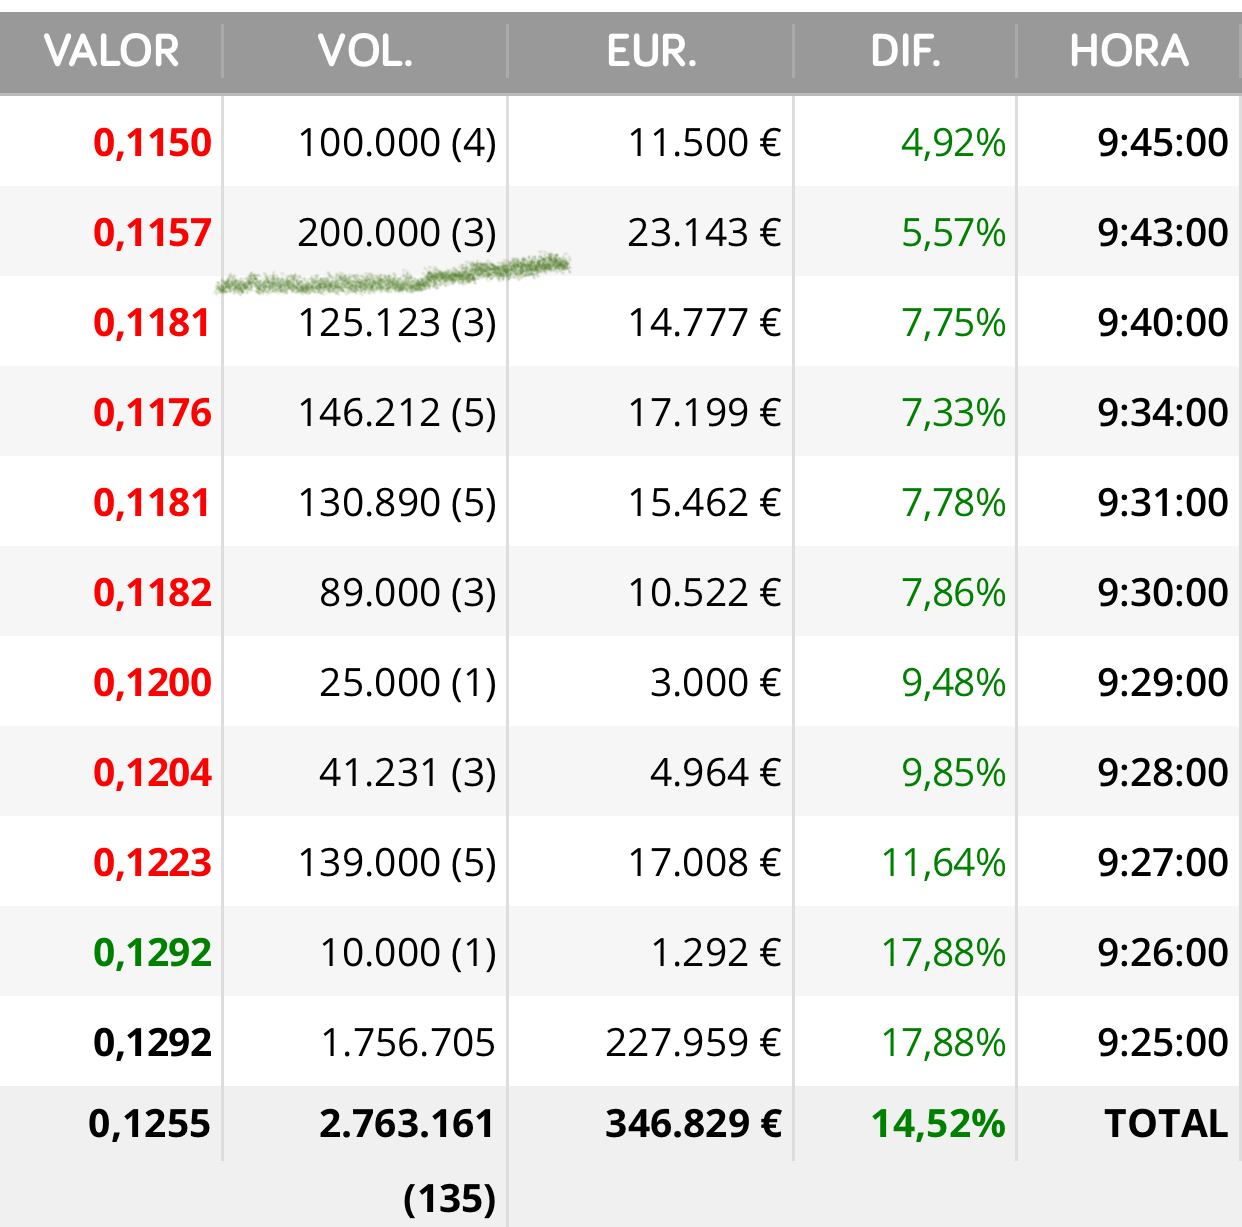The height and width of the screenshot is (1227, 1242).
Task: Select the 1.756.705 volume cell
Action: click(408, 1043)
